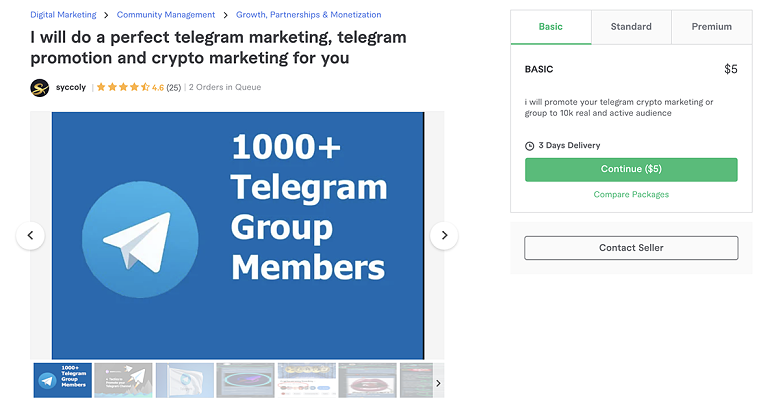Viewport: 780px width, 410px height.
Task: Open the Premium package tab
Action: pyautogui.click(x=712, y=27)
